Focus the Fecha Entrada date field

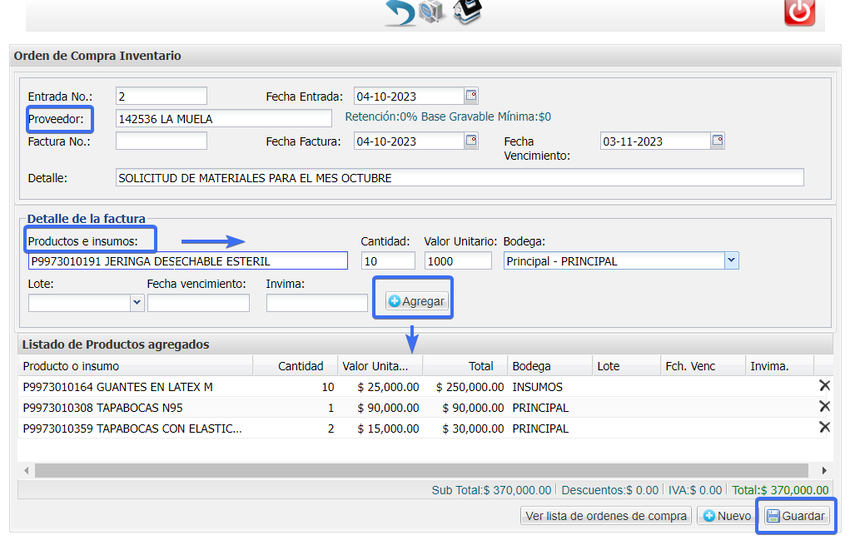(409, 96)
